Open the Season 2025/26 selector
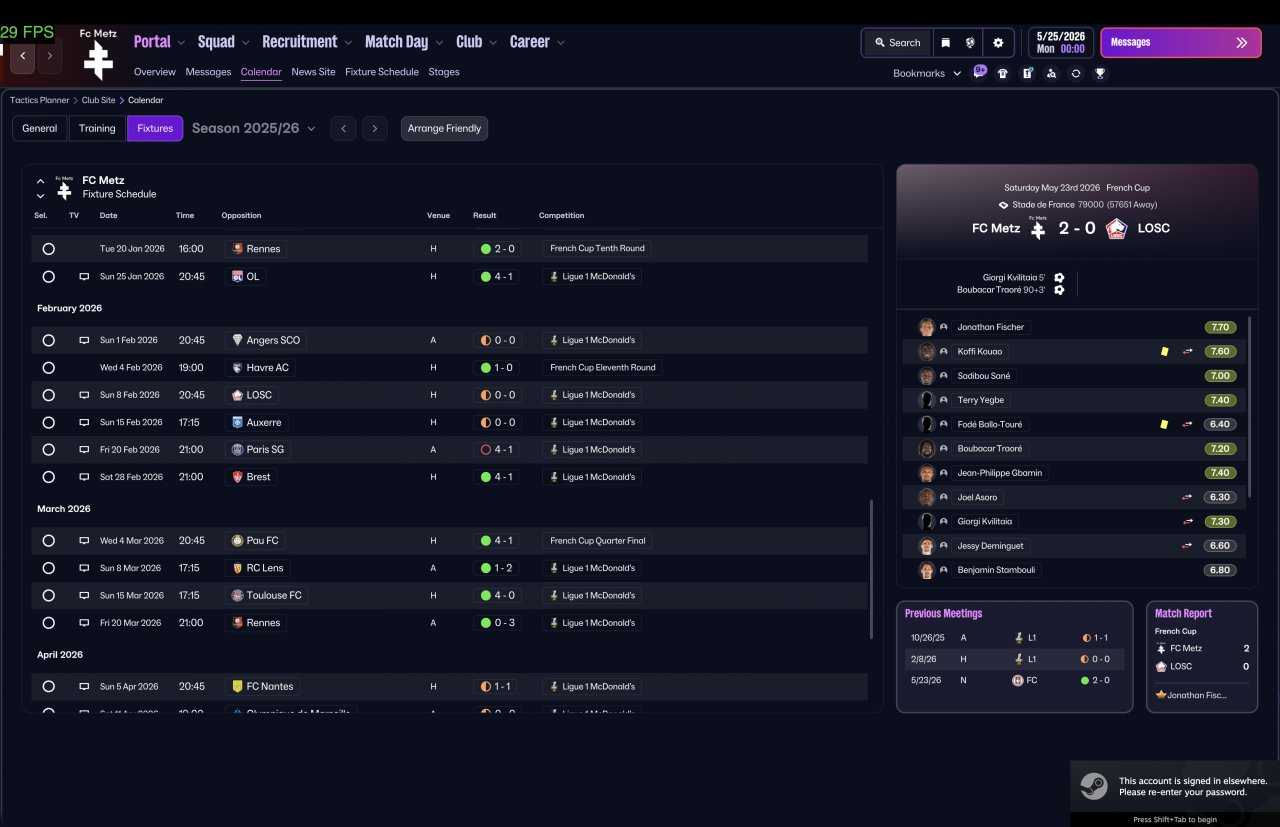The width and height of the screenshot is (1280, 827). click(x=254, y=128)
